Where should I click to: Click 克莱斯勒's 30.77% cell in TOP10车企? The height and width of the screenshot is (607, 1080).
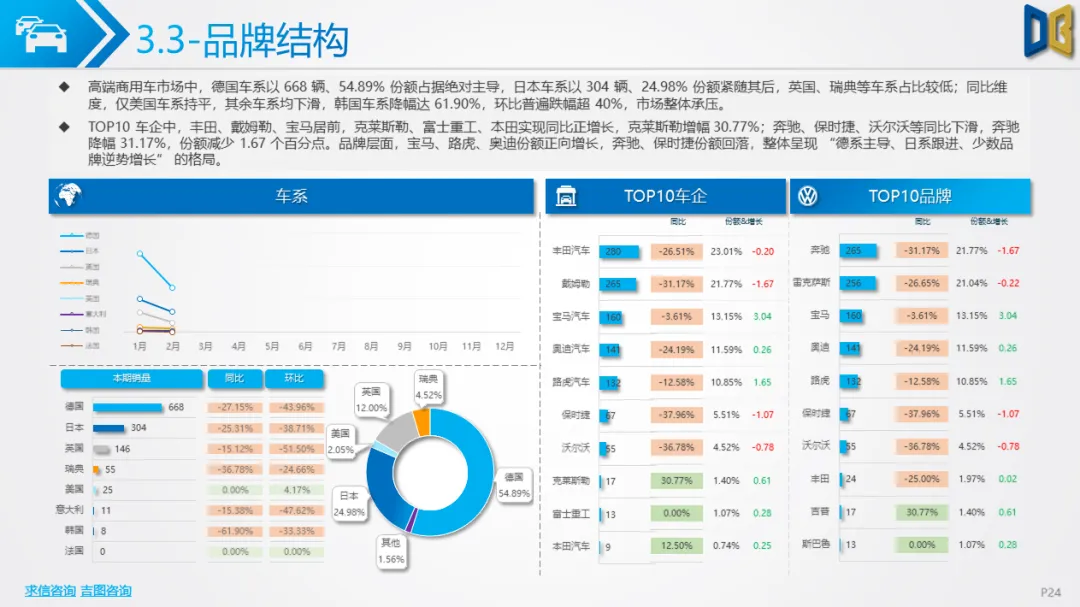676,480
